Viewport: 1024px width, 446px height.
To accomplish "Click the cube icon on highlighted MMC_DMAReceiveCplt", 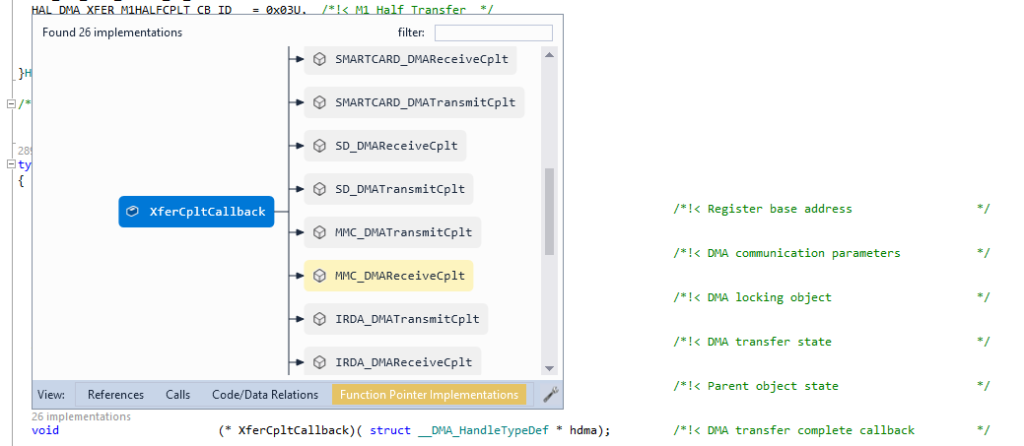I will (320, 276).
